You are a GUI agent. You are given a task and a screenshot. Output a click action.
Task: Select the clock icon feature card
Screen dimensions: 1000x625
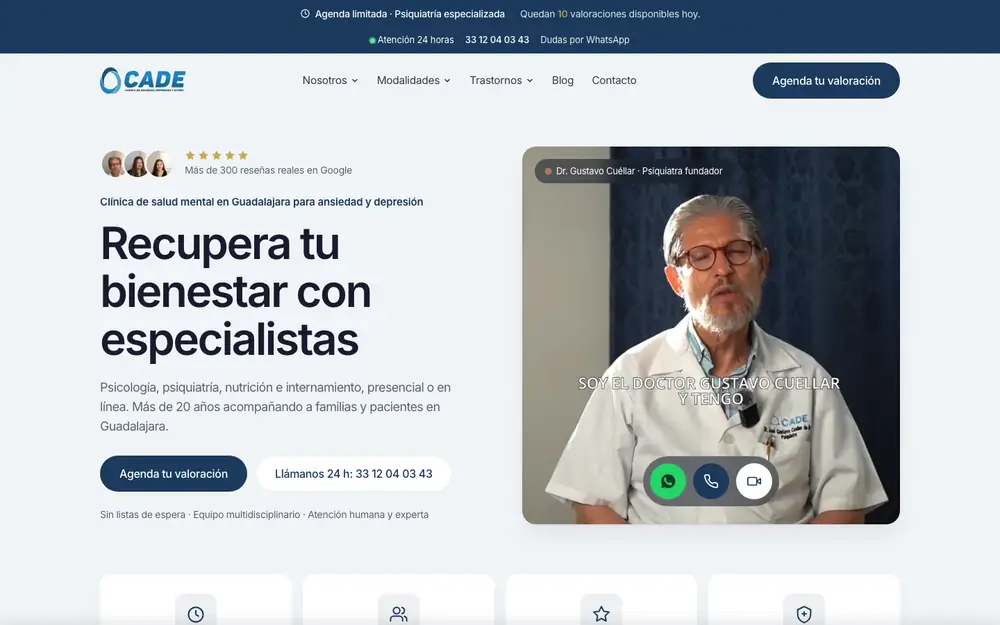[196, 599]
